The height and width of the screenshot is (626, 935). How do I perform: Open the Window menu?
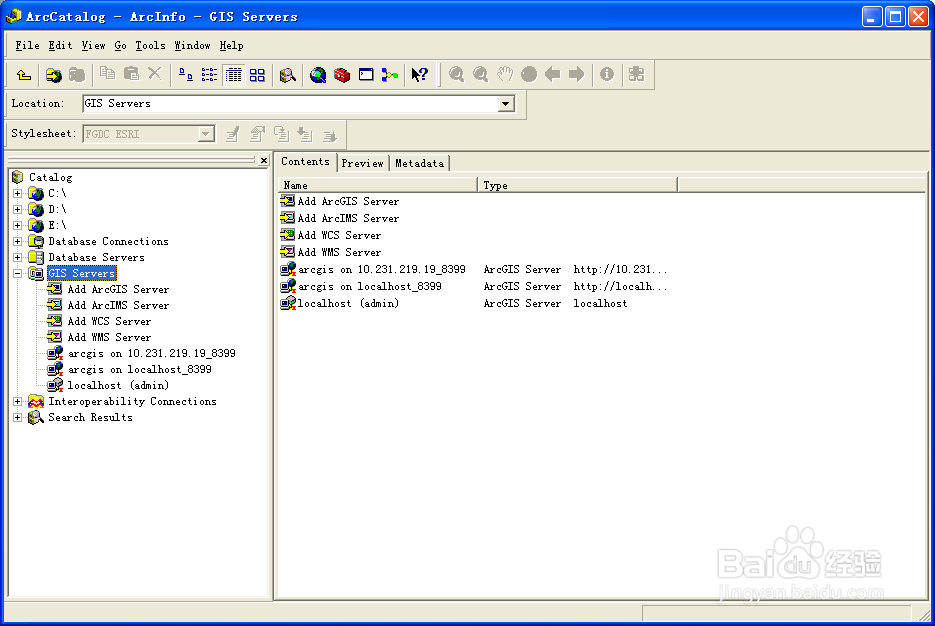click(192, 45)
